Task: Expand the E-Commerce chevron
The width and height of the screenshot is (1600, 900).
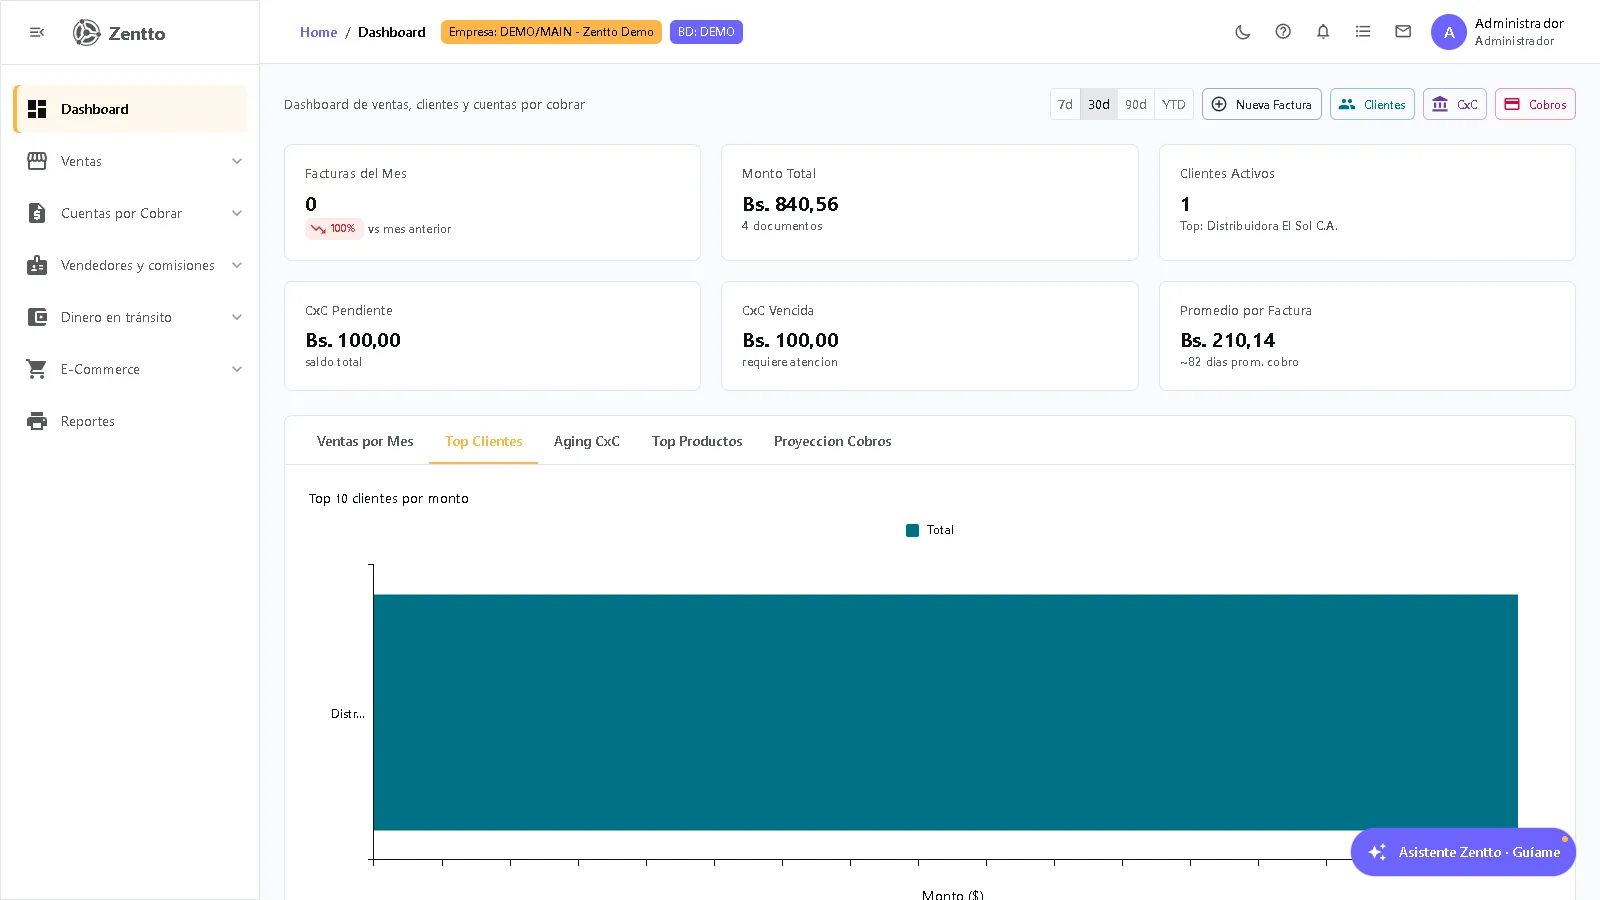Action: [x=237, y=369]
